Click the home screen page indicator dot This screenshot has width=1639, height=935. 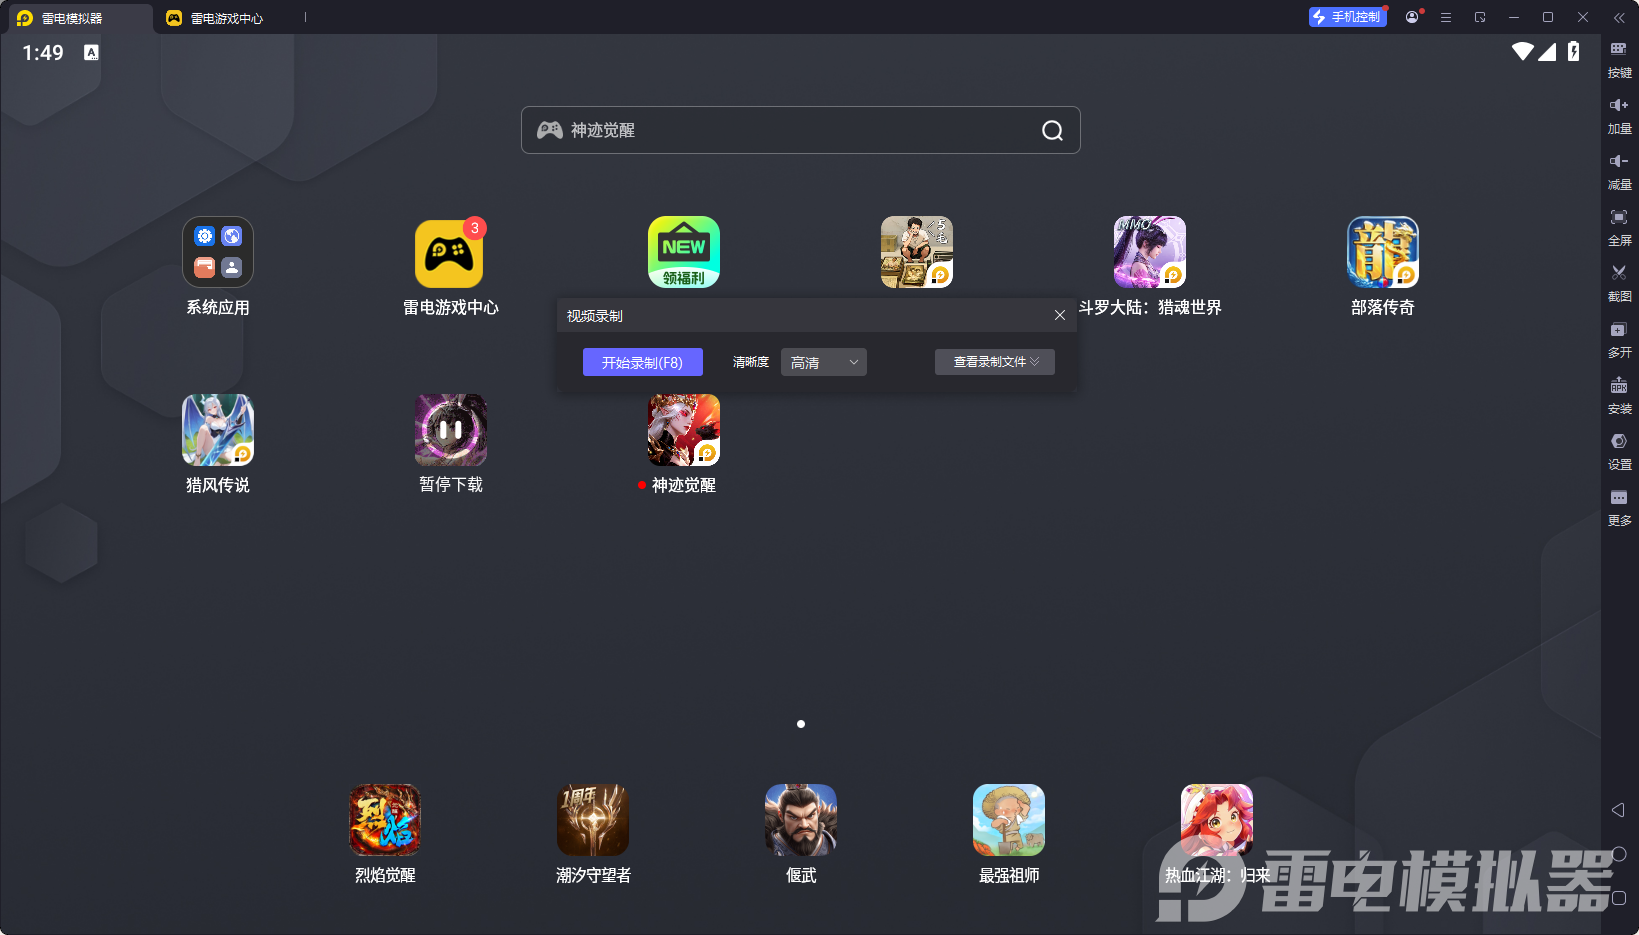[x=801, y=724]
